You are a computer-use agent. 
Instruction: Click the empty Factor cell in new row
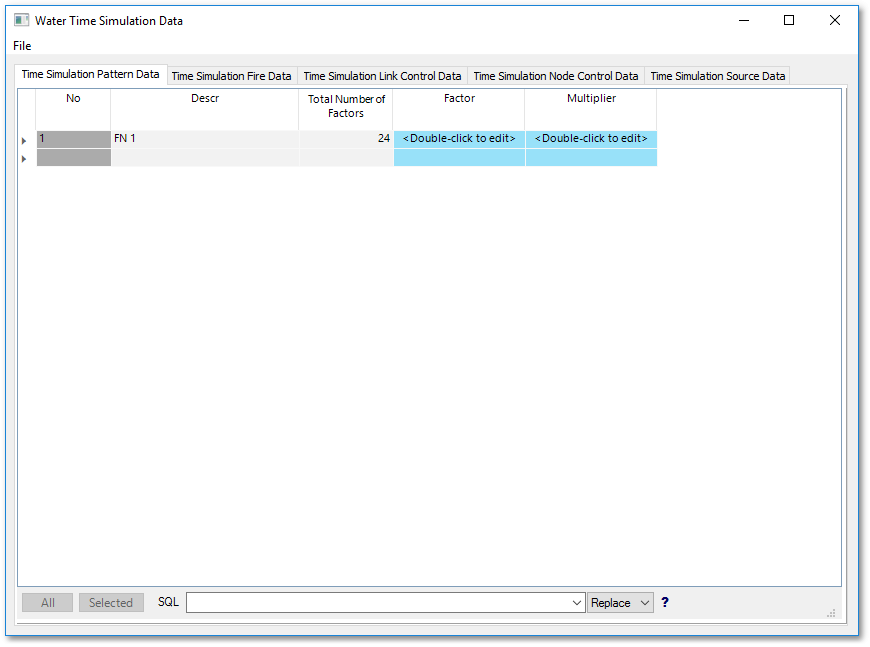pos(459,158)
